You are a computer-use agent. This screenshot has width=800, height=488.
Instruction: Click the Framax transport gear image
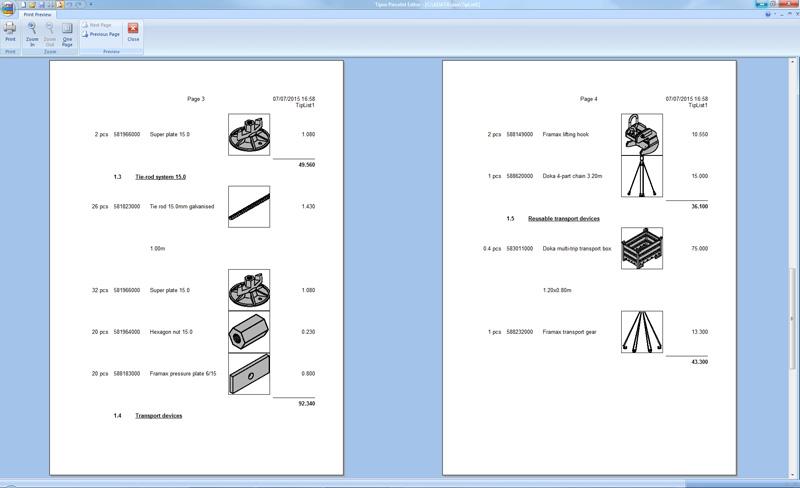(641, 332)
